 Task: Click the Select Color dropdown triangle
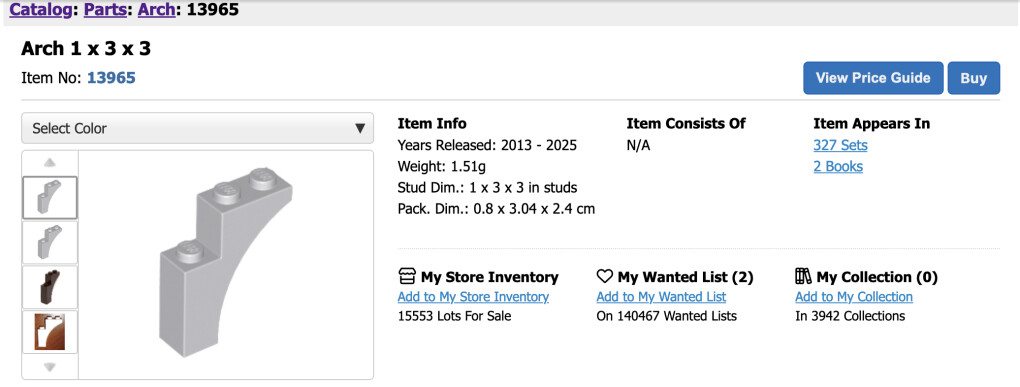tap(360, 128)
